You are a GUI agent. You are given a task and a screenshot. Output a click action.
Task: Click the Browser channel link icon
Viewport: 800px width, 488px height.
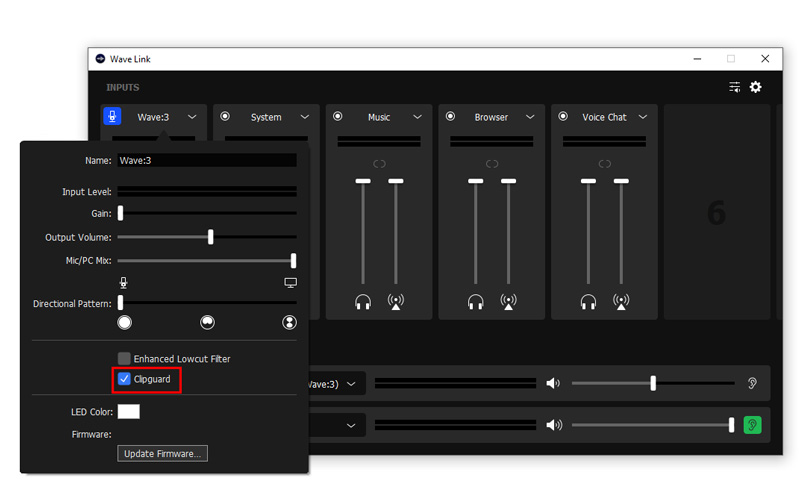click(x=492, y=164)
